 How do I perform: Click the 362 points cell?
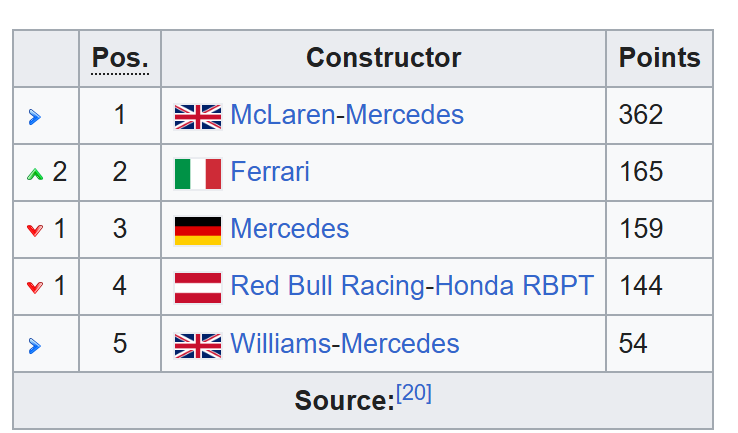pos(659,115)
